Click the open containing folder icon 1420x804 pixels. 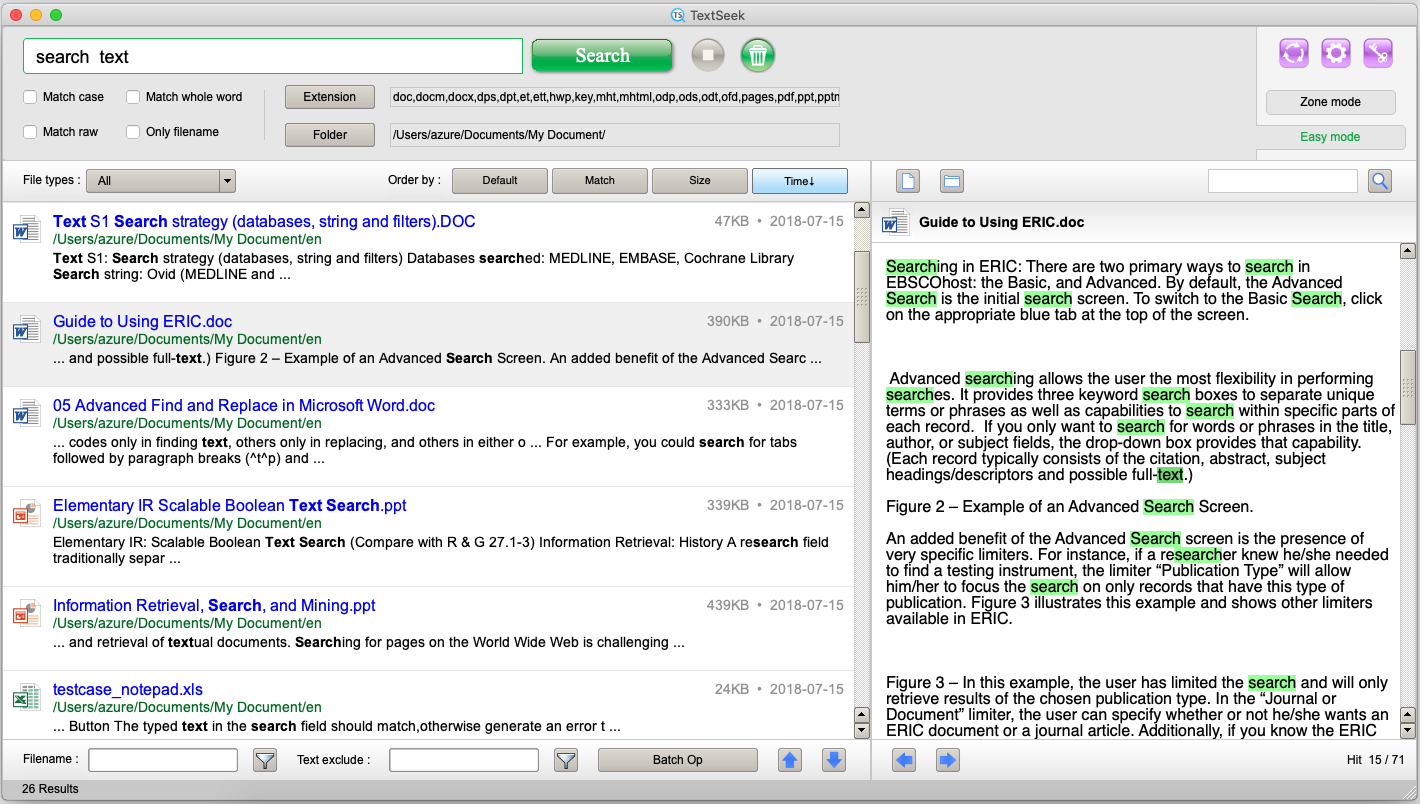[951, 181]
